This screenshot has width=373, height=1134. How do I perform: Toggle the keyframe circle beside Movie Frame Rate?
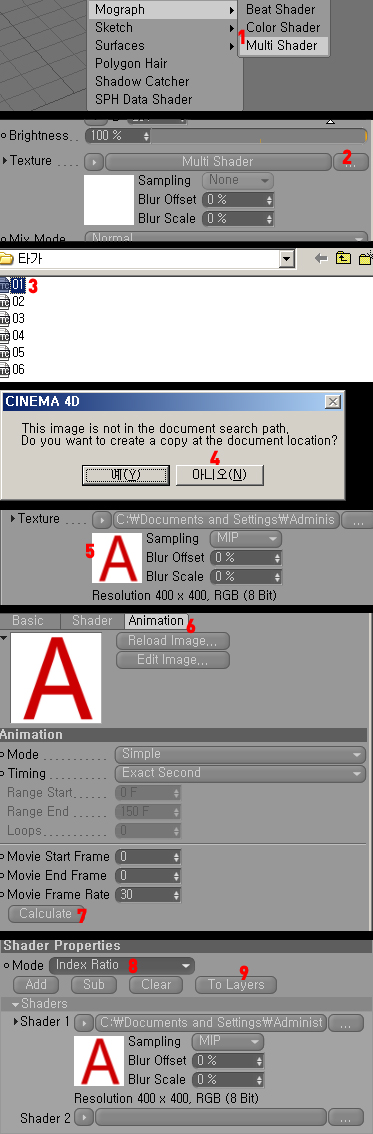3,895
